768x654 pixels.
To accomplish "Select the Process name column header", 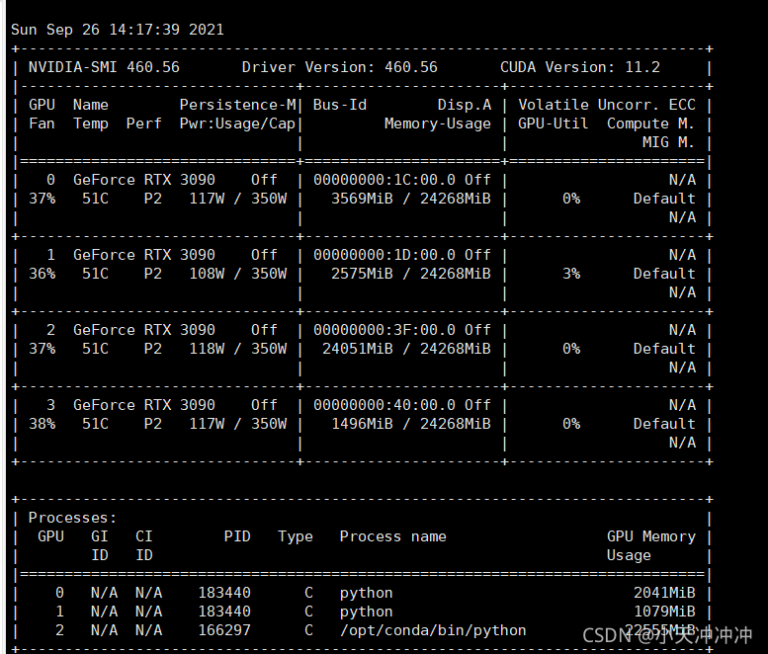I will pyautogui.click(x=392, y=536).
